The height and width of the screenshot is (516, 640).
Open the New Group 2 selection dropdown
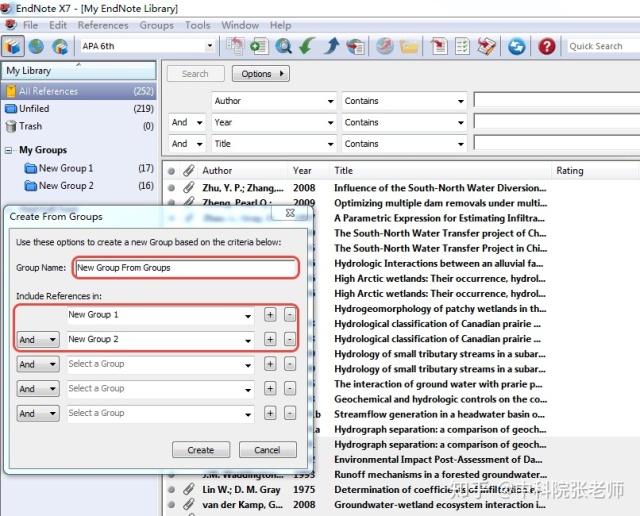(248, 341)
